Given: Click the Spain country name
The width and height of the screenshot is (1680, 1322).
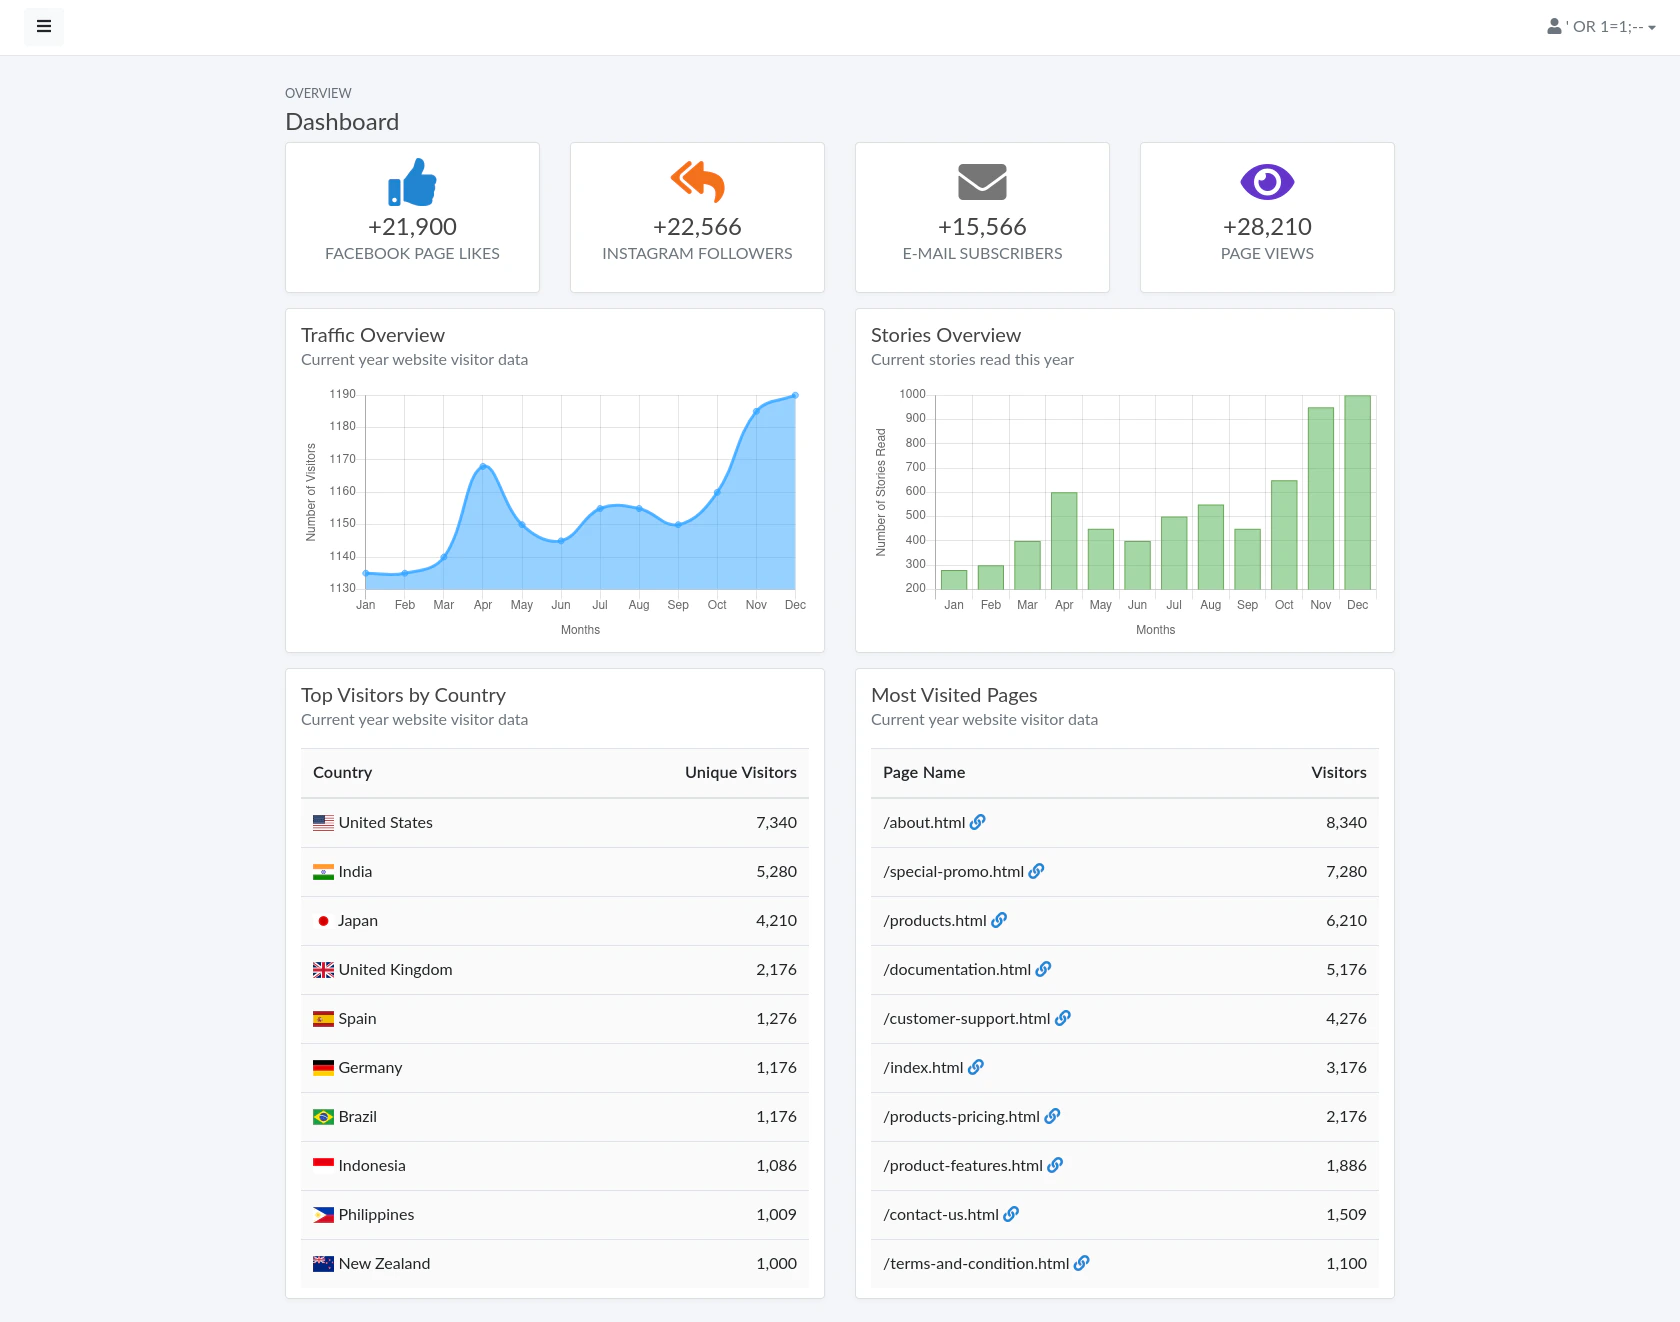Looking at the screenshot, I should click(357, 1019).
